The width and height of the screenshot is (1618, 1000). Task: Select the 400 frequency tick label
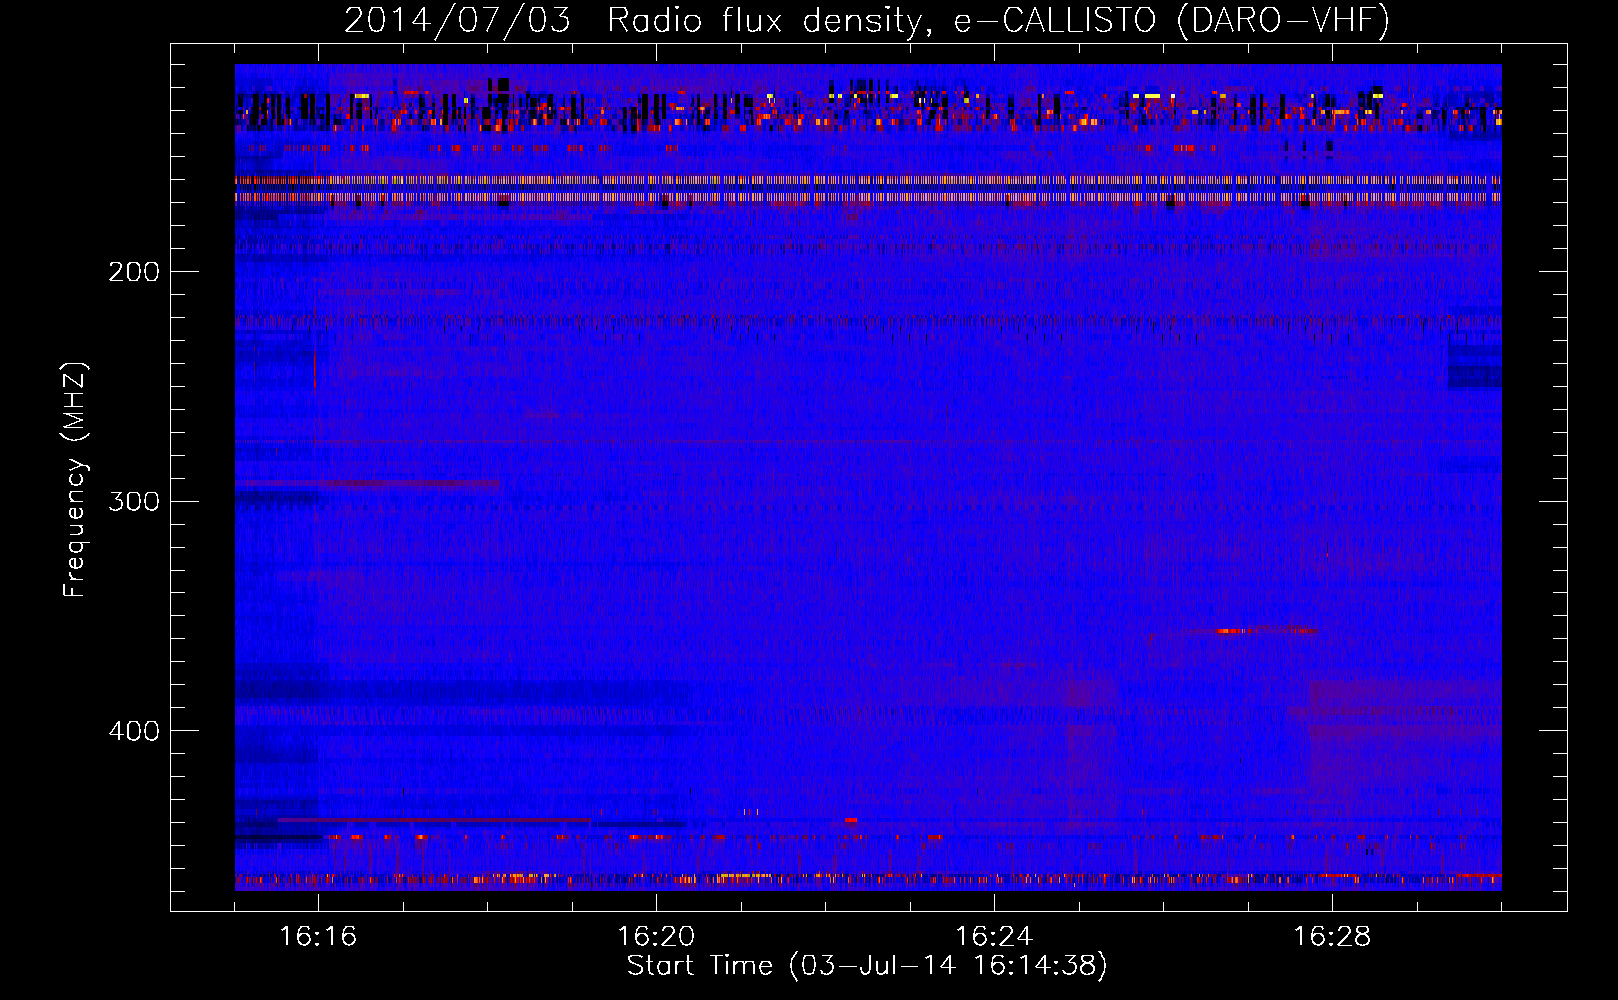click(134, 731)
